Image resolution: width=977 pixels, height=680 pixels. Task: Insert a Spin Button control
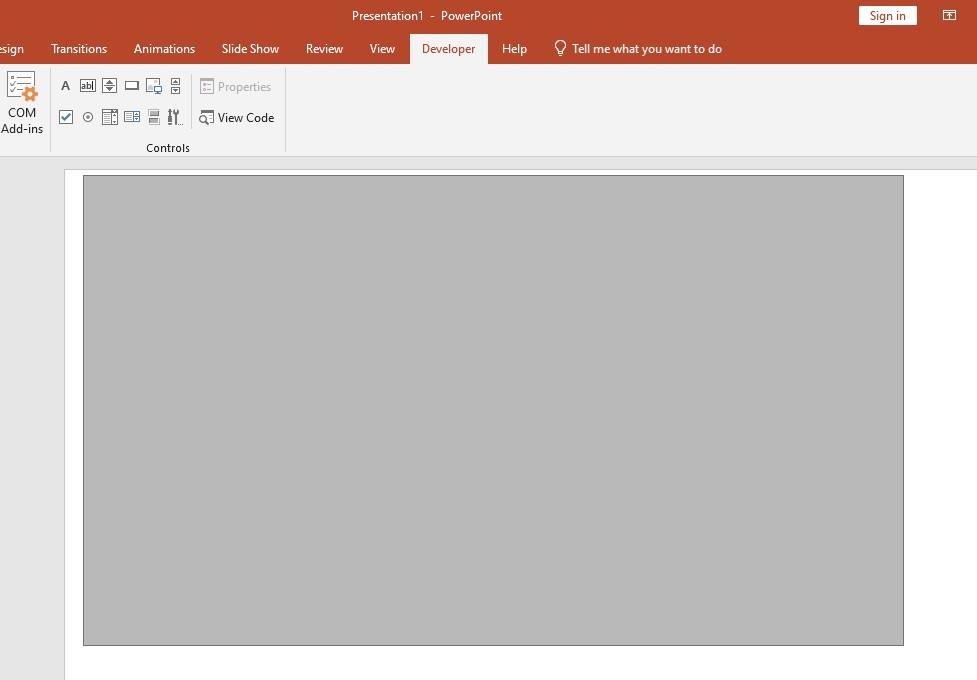(x=110, y=86)
